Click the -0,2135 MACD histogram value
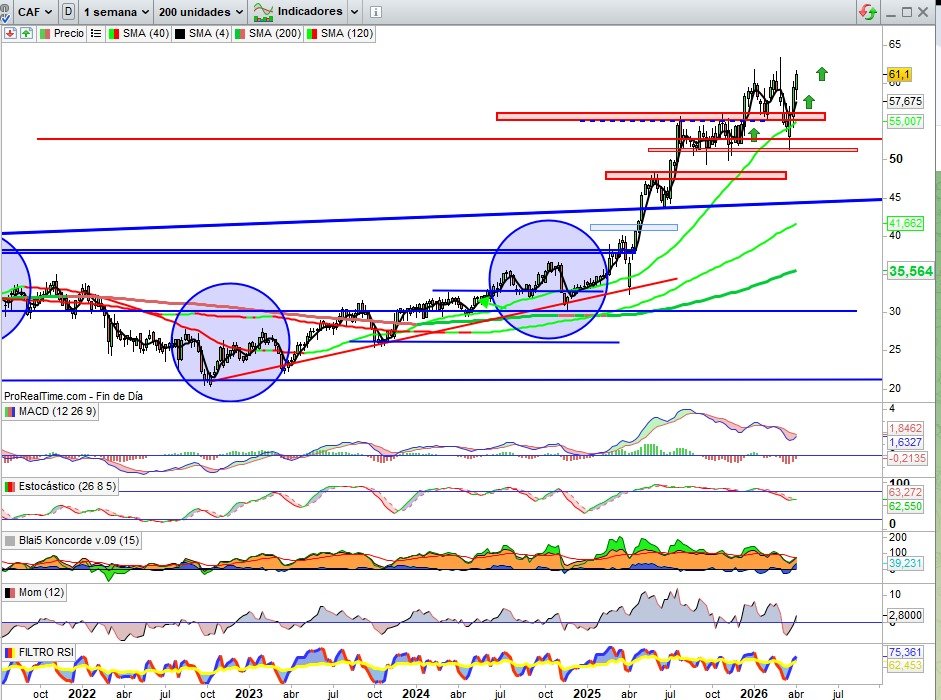This screenshot has width=941, height=700. click(907, 458)
